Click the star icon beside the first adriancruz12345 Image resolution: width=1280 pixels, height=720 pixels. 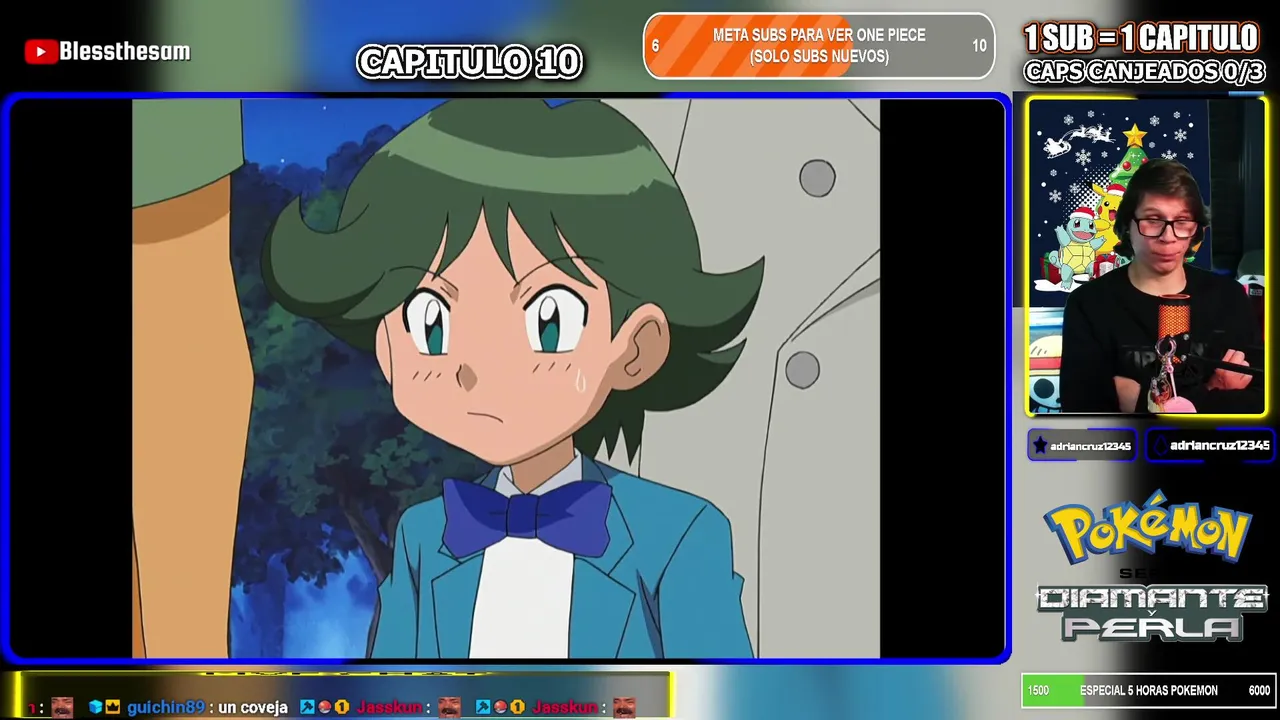pyautogui.click(x=1040, y=446)
